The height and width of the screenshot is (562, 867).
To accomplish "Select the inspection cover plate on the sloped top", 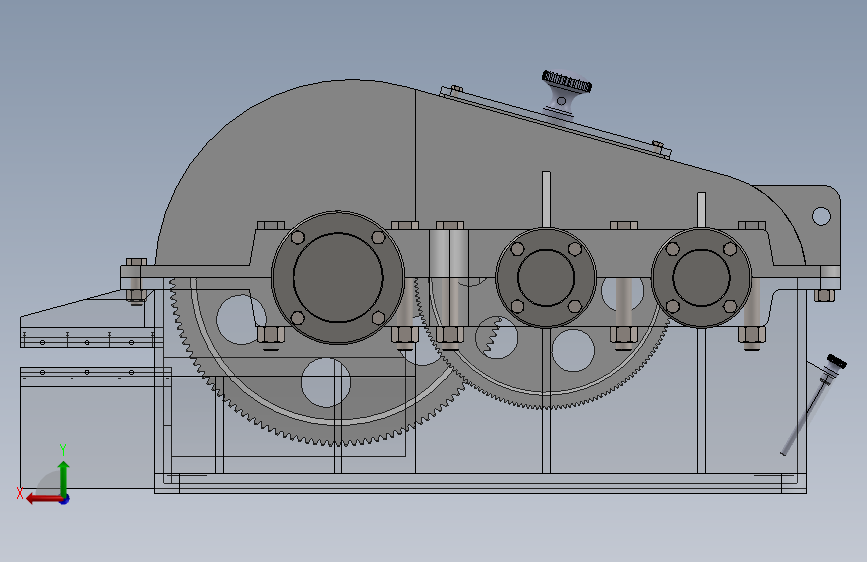I will point(556,122).
